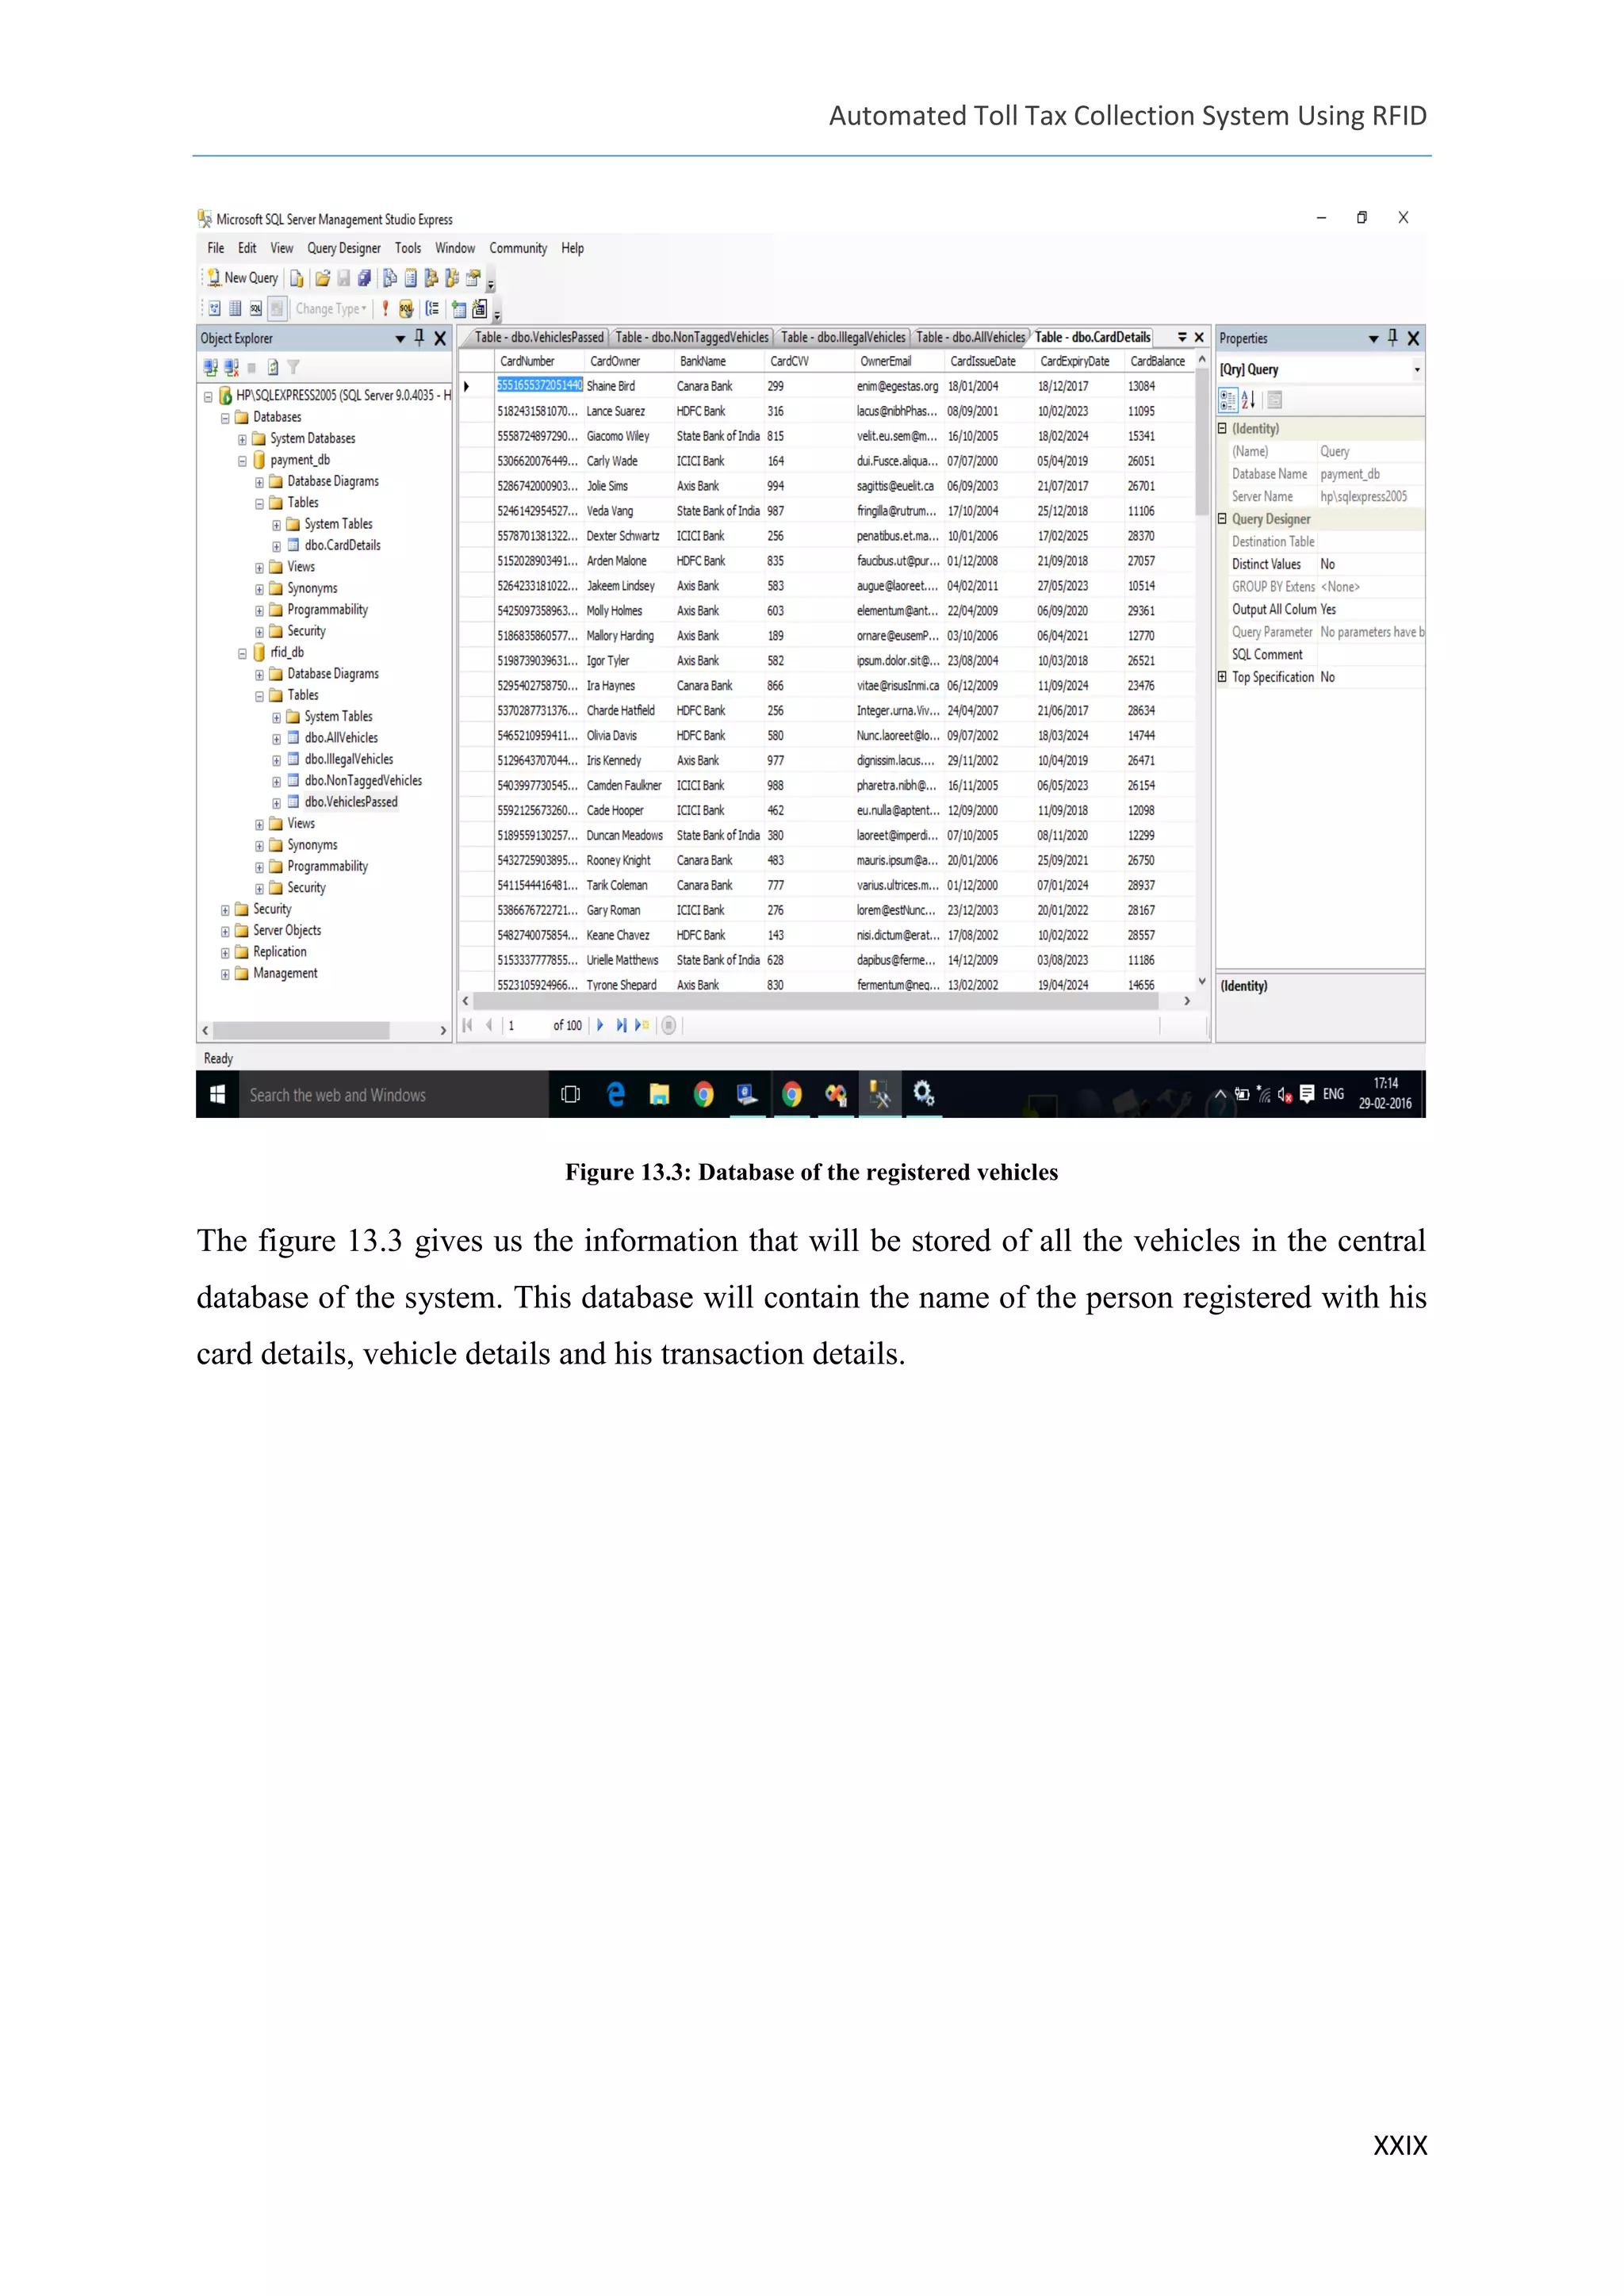
Task: Show the SQL pane icon
Action: coord(256,309)
